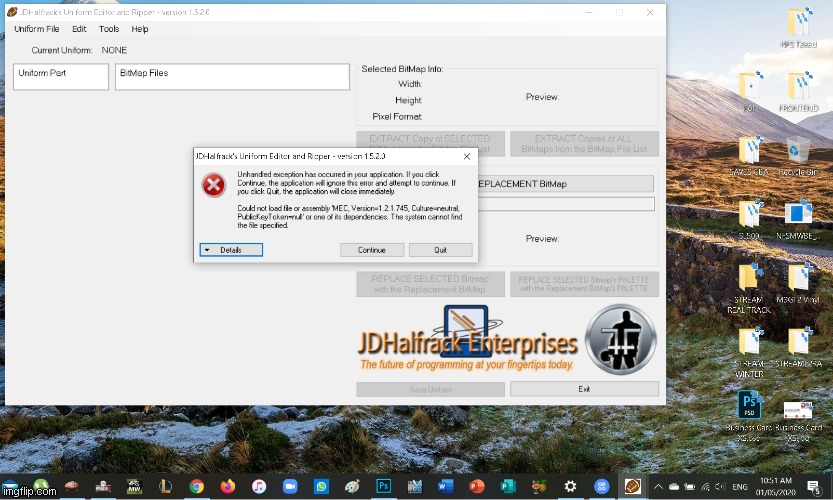Viewport: 833px width, 500px height.
Task: Open the Tools menu
Action: [x=109, y=29]
